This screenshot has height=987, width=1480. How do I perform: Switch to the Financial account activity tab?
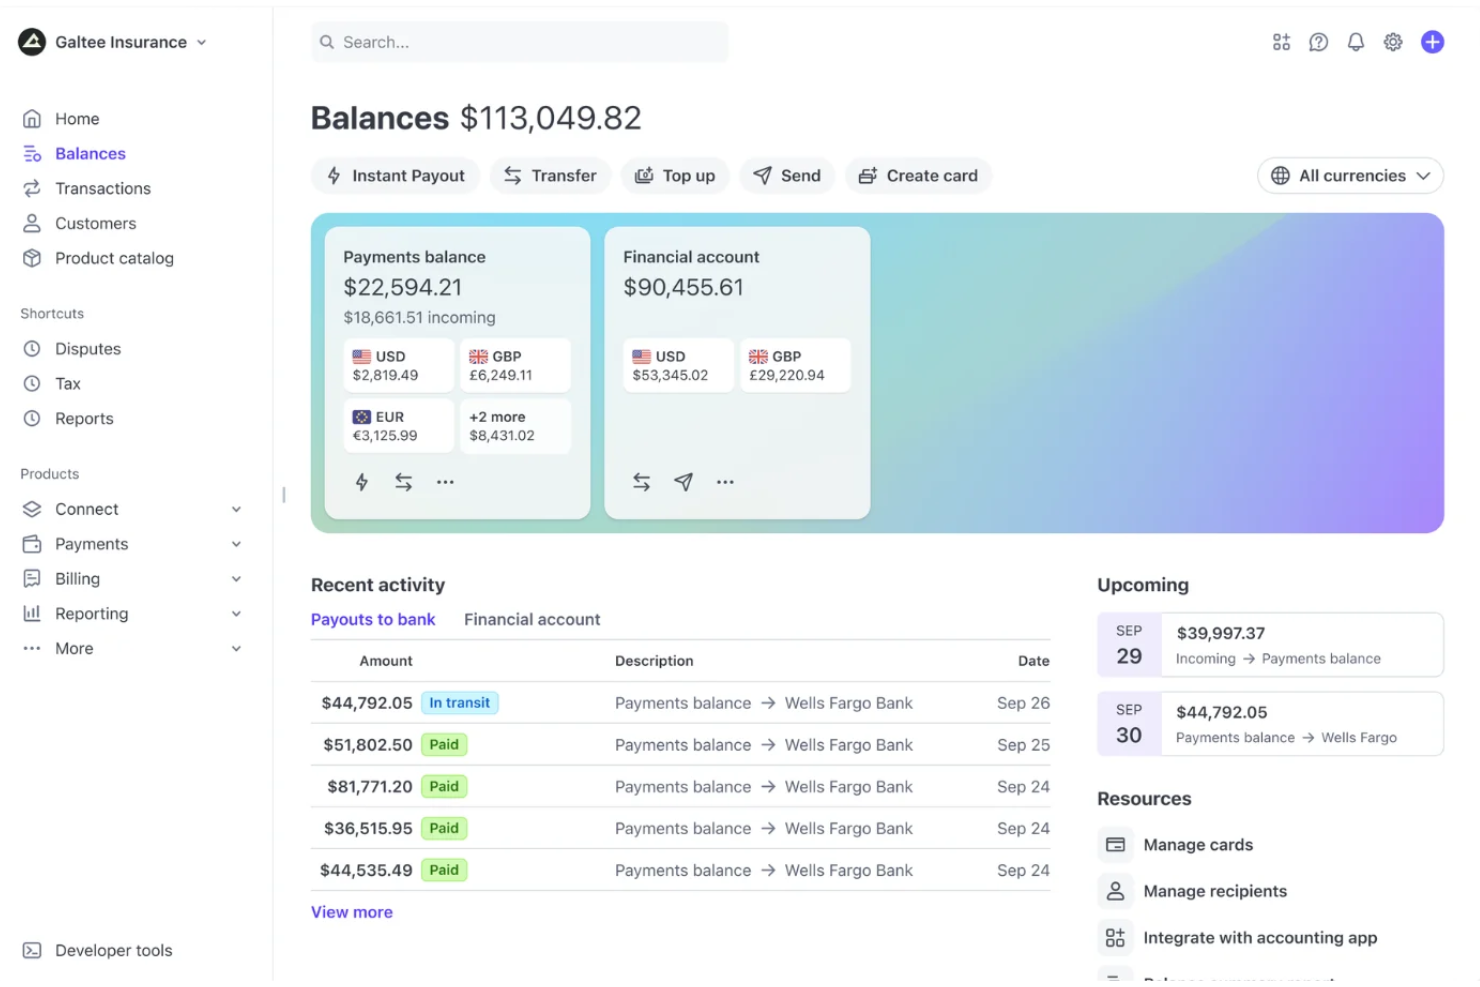[x=532, y=619]
